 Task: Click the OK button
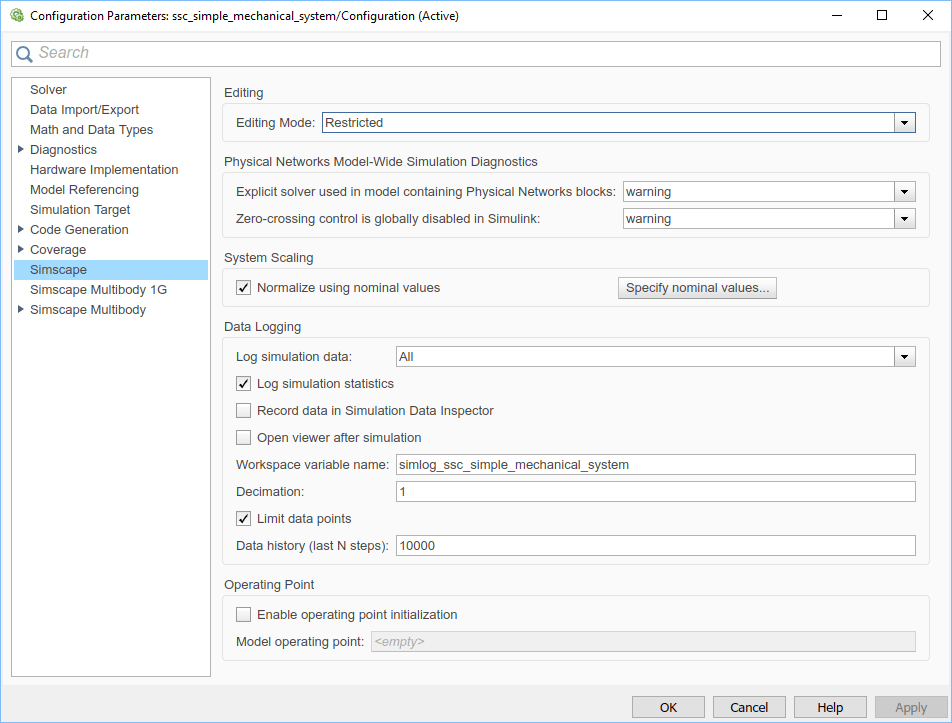click(668, 707)
